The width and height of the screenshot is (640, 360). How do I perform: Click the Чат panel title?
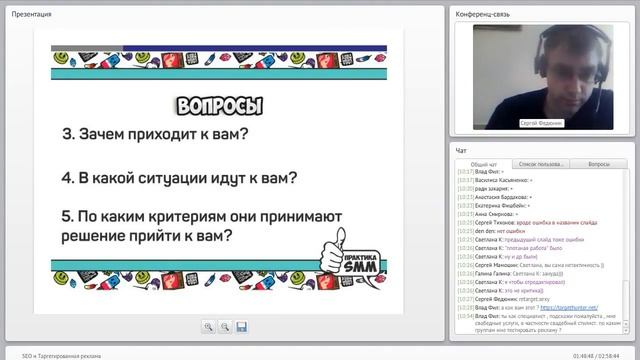[x=461, y=151]
